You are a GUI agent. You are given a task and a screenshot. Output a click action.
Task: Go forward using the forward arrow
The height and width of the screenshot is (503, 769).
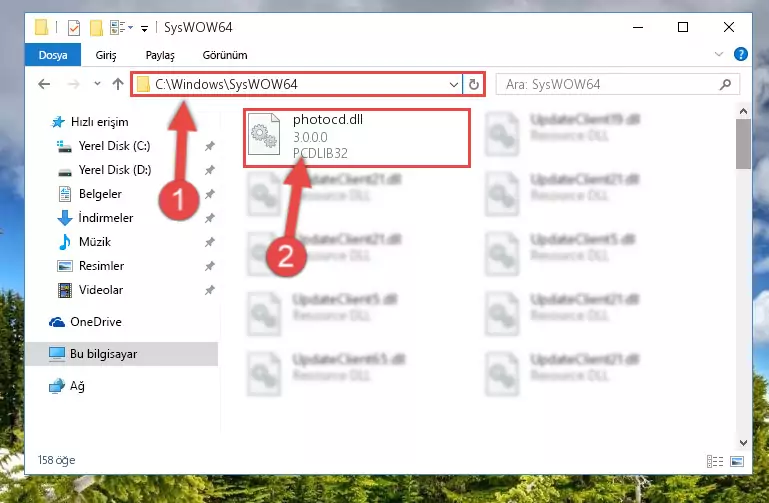74,84
